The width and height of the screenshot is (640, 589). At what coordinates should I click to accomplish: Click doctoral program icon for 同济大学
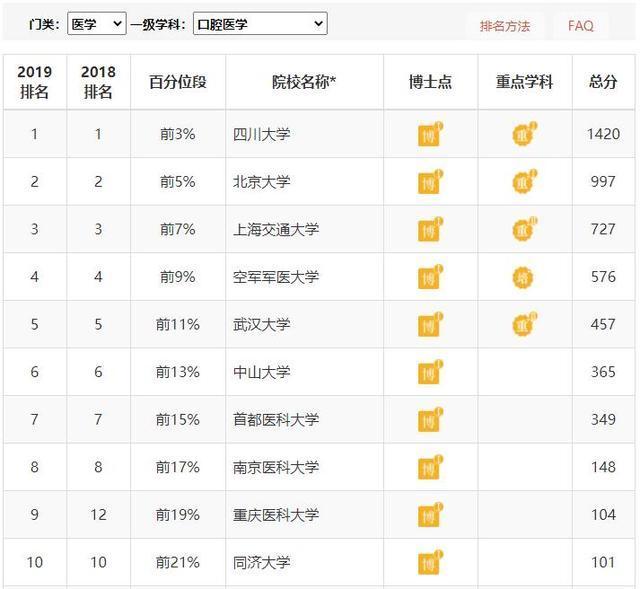pos(429,563)
